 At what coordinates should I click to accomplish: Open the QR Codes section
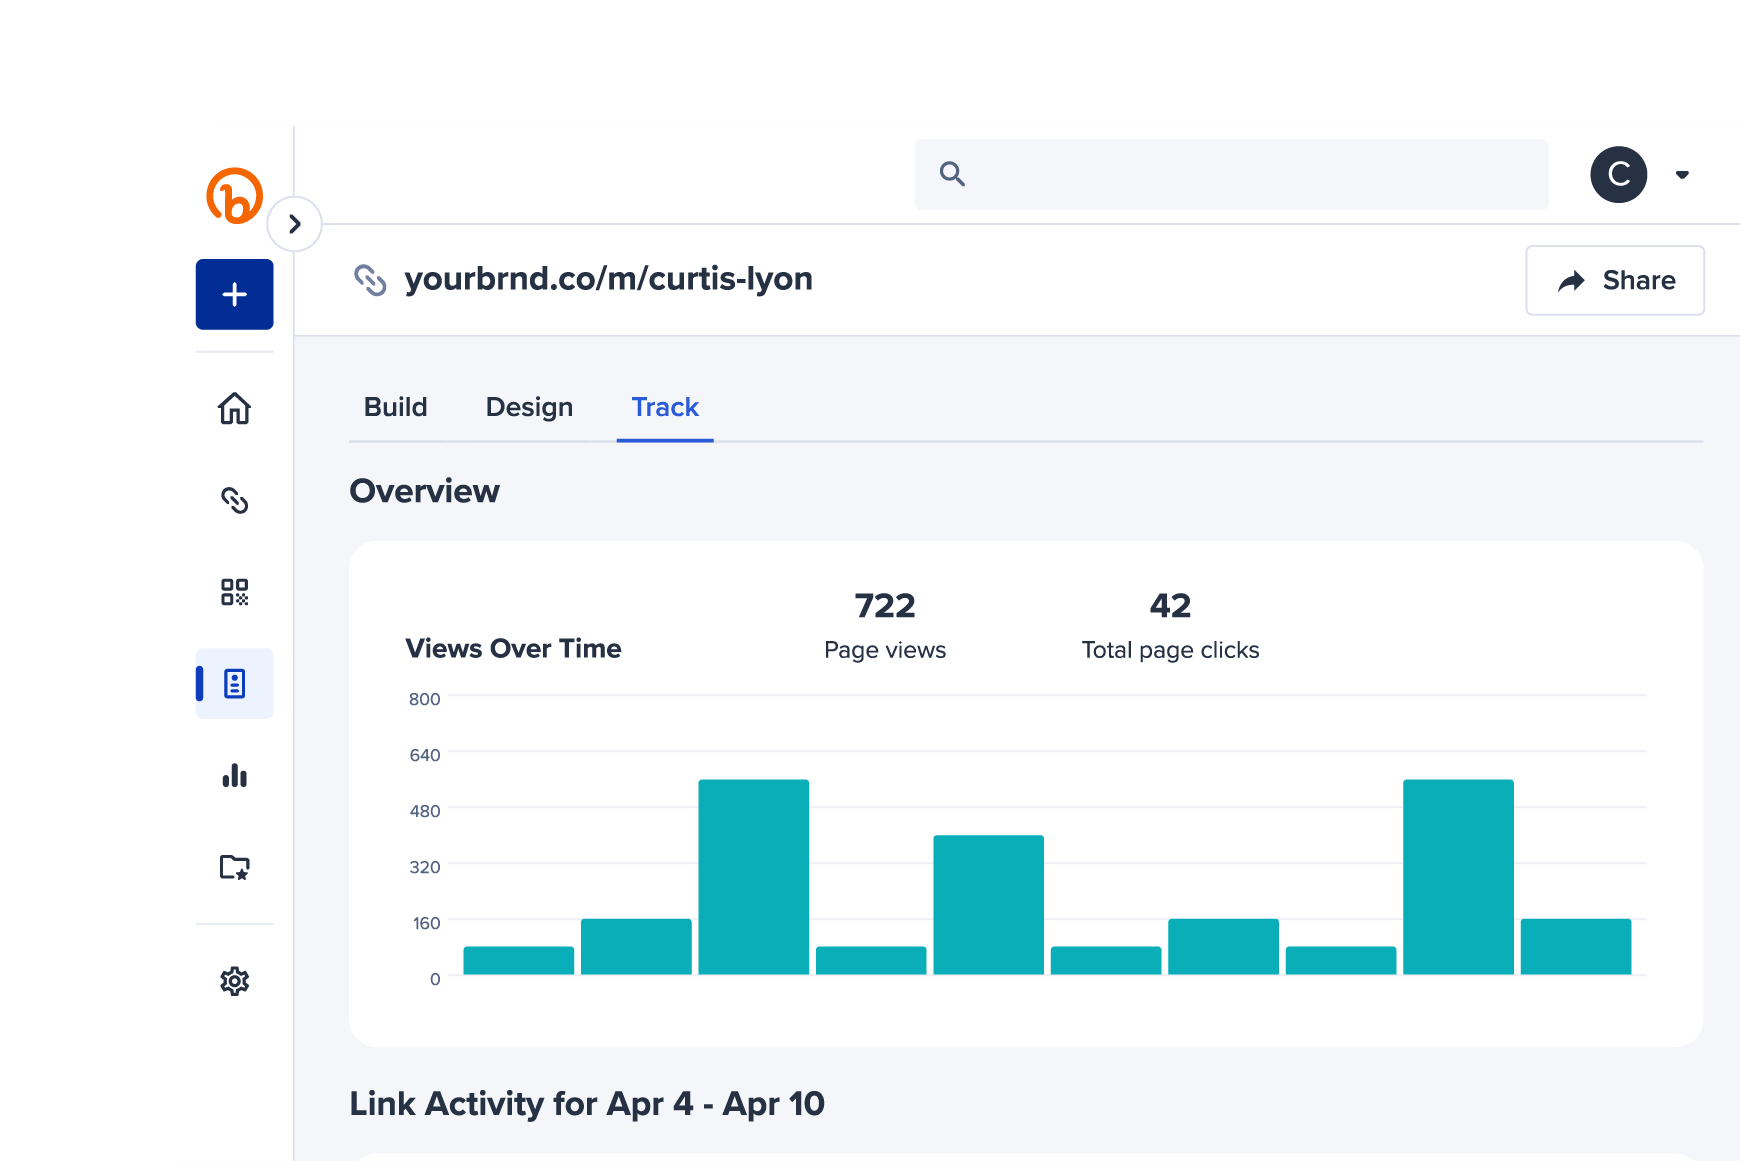pos(234,593)
